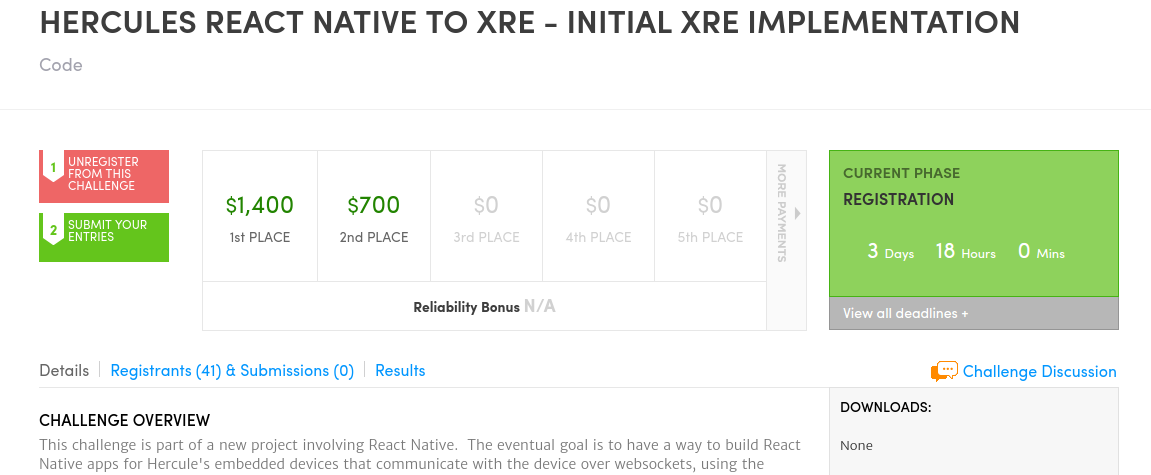Click the 3rd place $0 prize cell
Screen dimensions: 1151x475
[486, 217]
